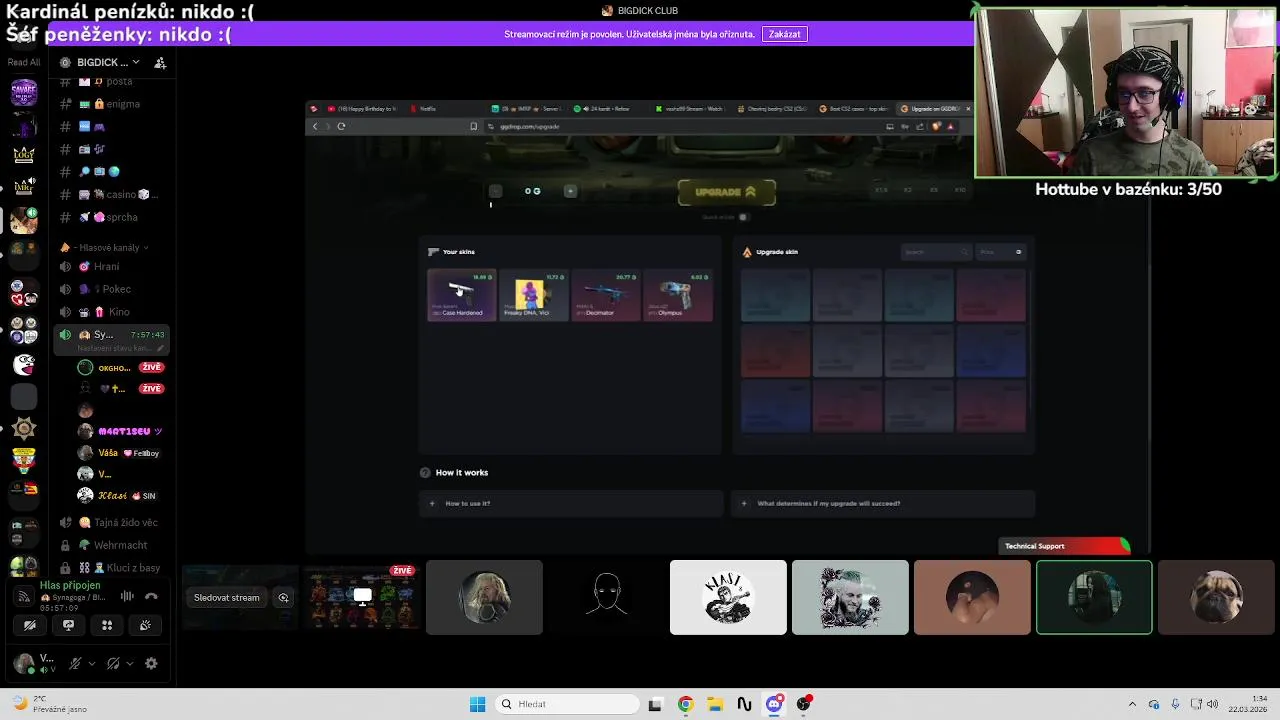This screenshot has width=1280, height=720.
Task: Join the Tajná žido věc voice channel
Action: (x=112, y=522)
